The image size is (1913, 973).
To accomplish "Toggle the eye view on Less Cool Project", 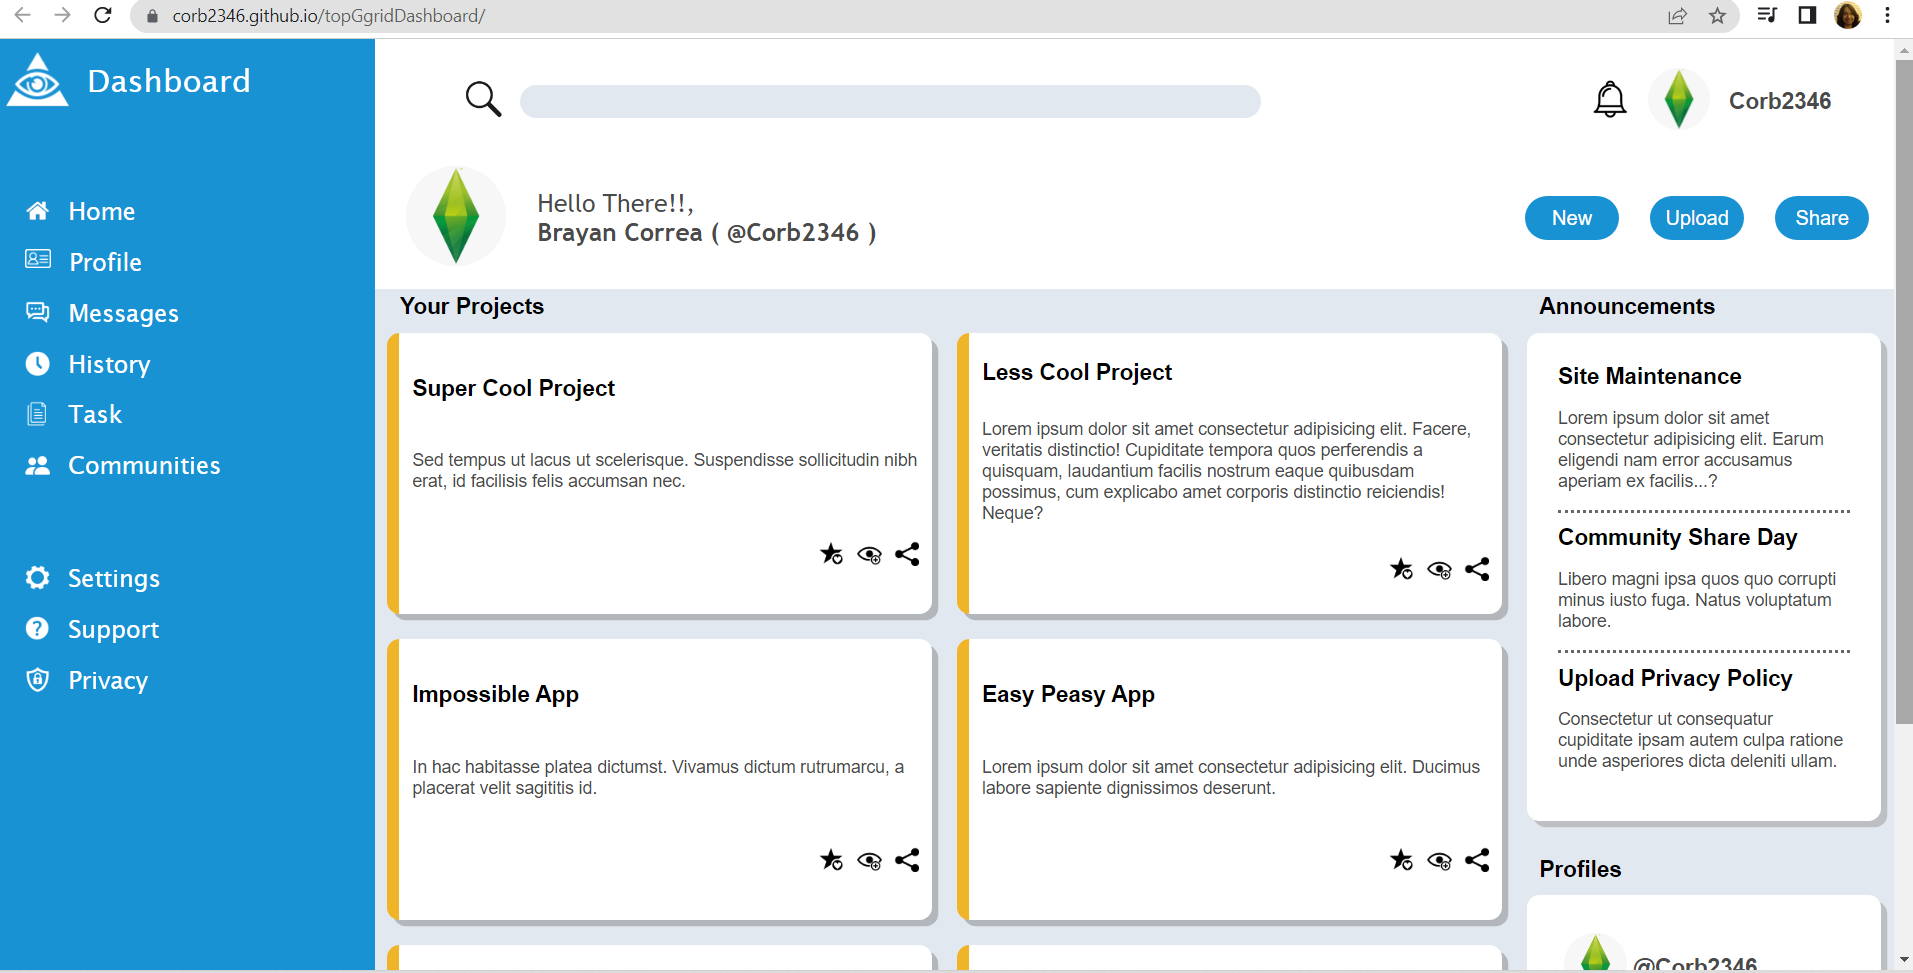I will (x=1439, y=569).
